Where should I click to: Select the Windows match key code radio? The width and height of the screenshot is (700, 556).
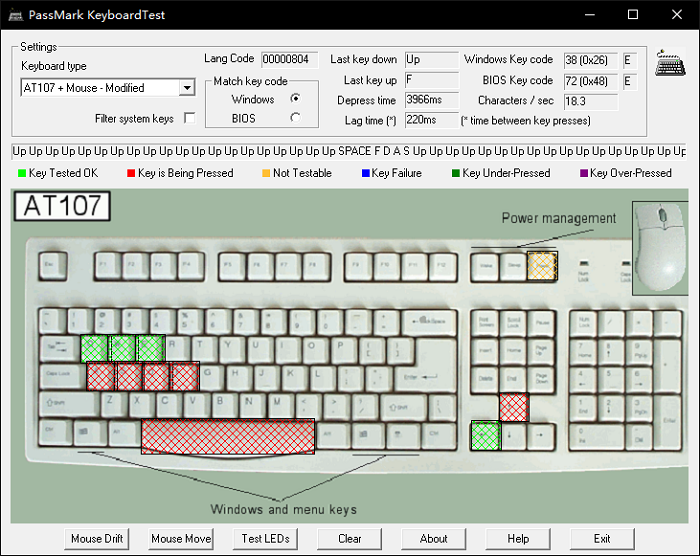pos(295,98)
